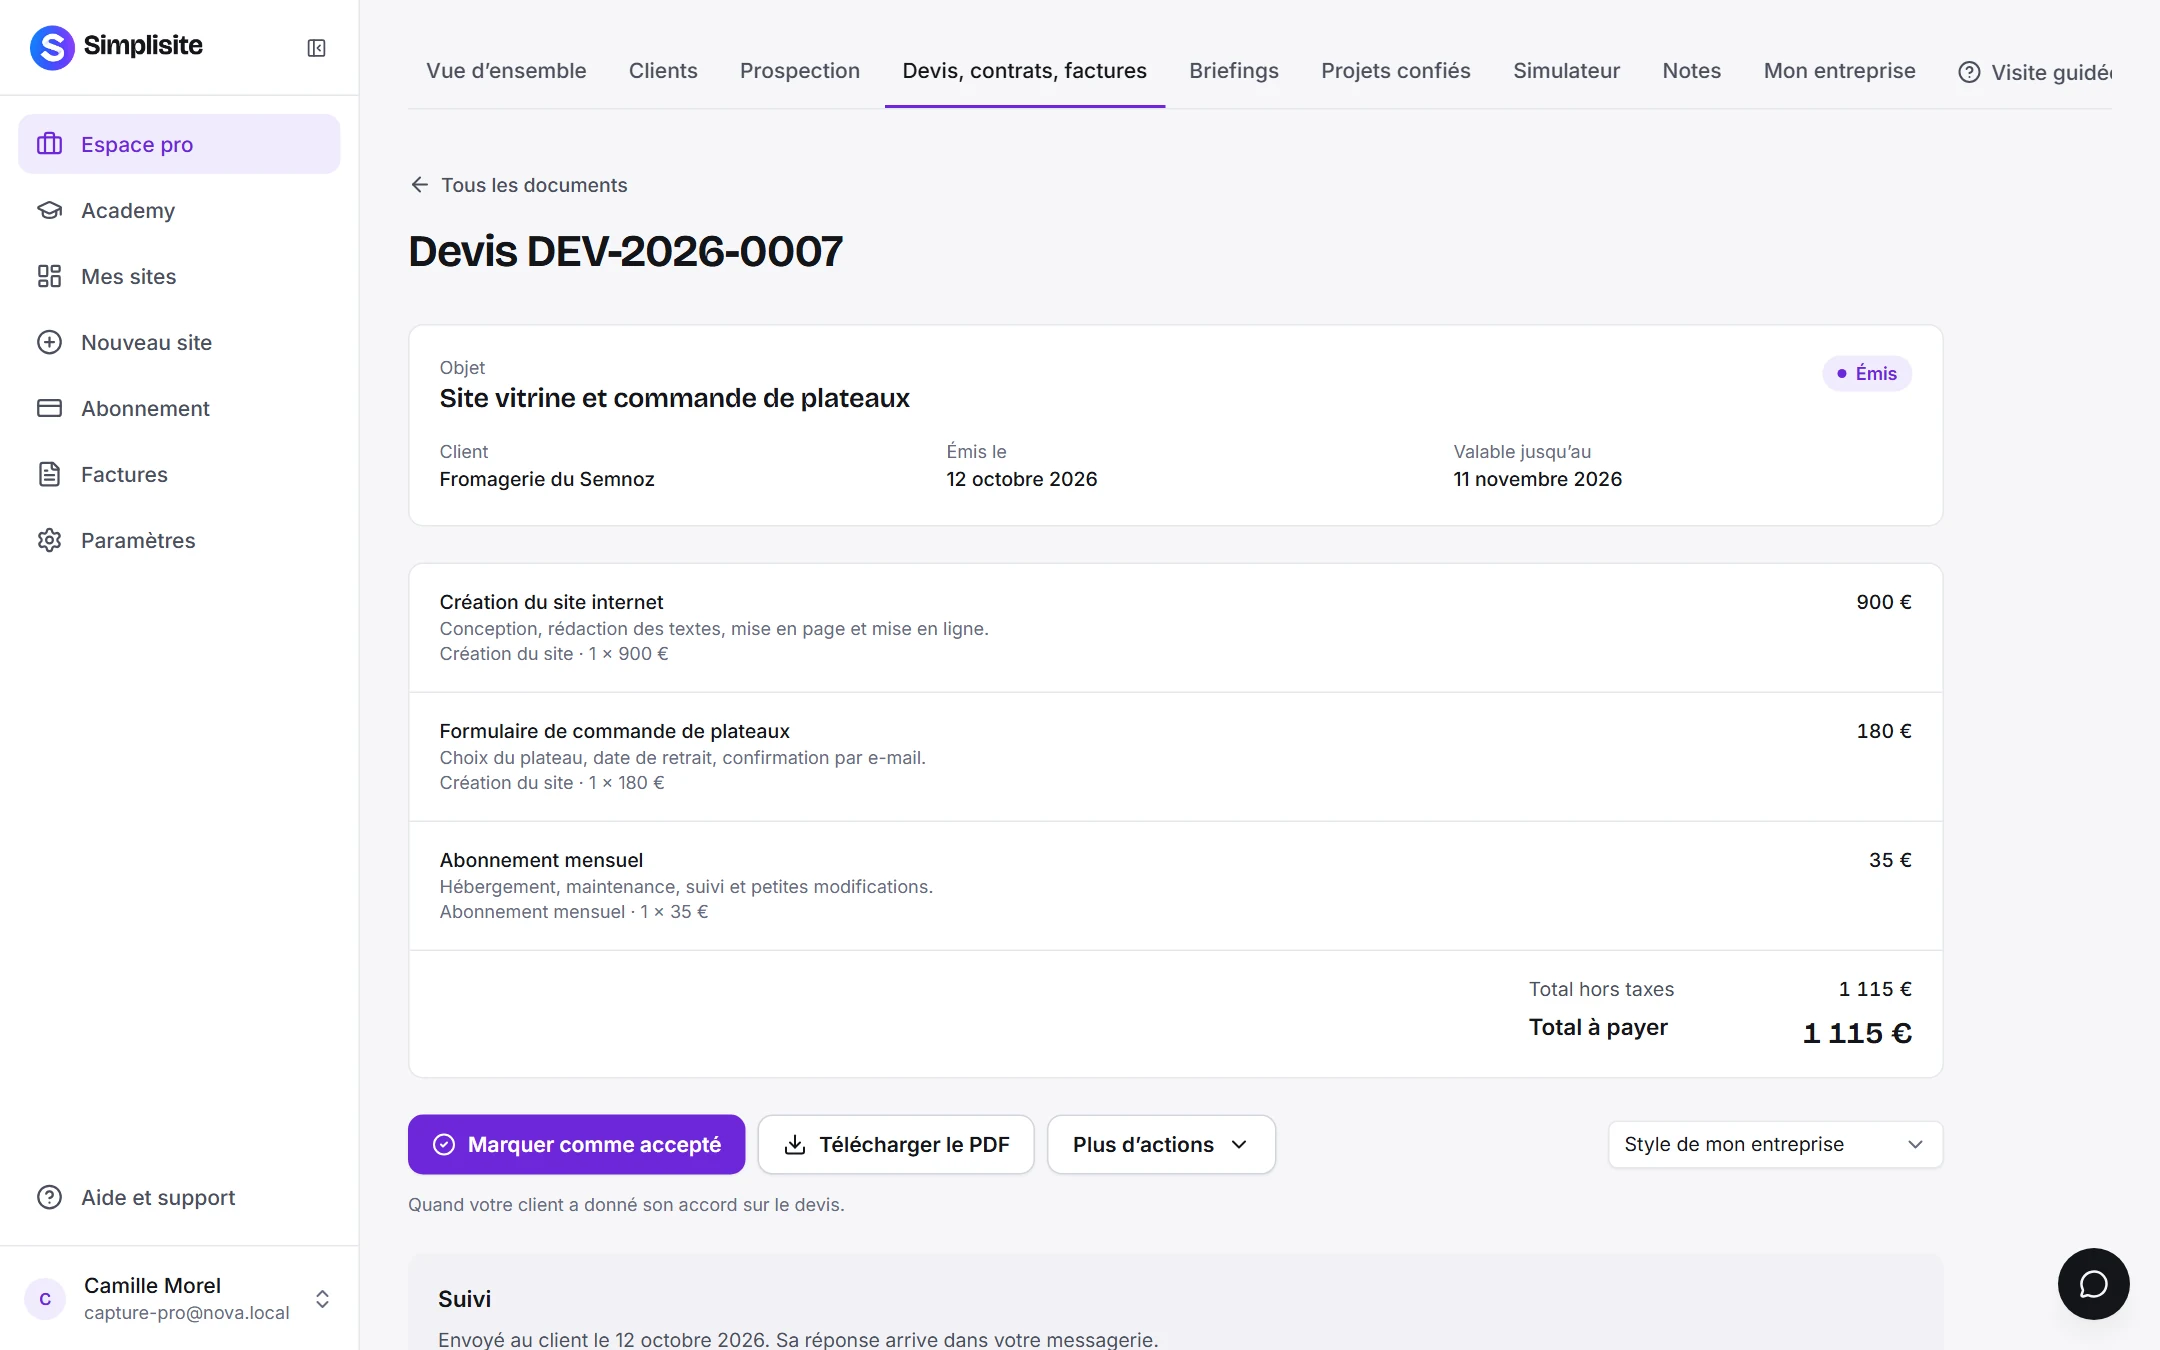Image resolution: width=2160 pixels, height=1350 pixels.
Task: Click the Mes sites grid icon
Action: coord(50,276)
